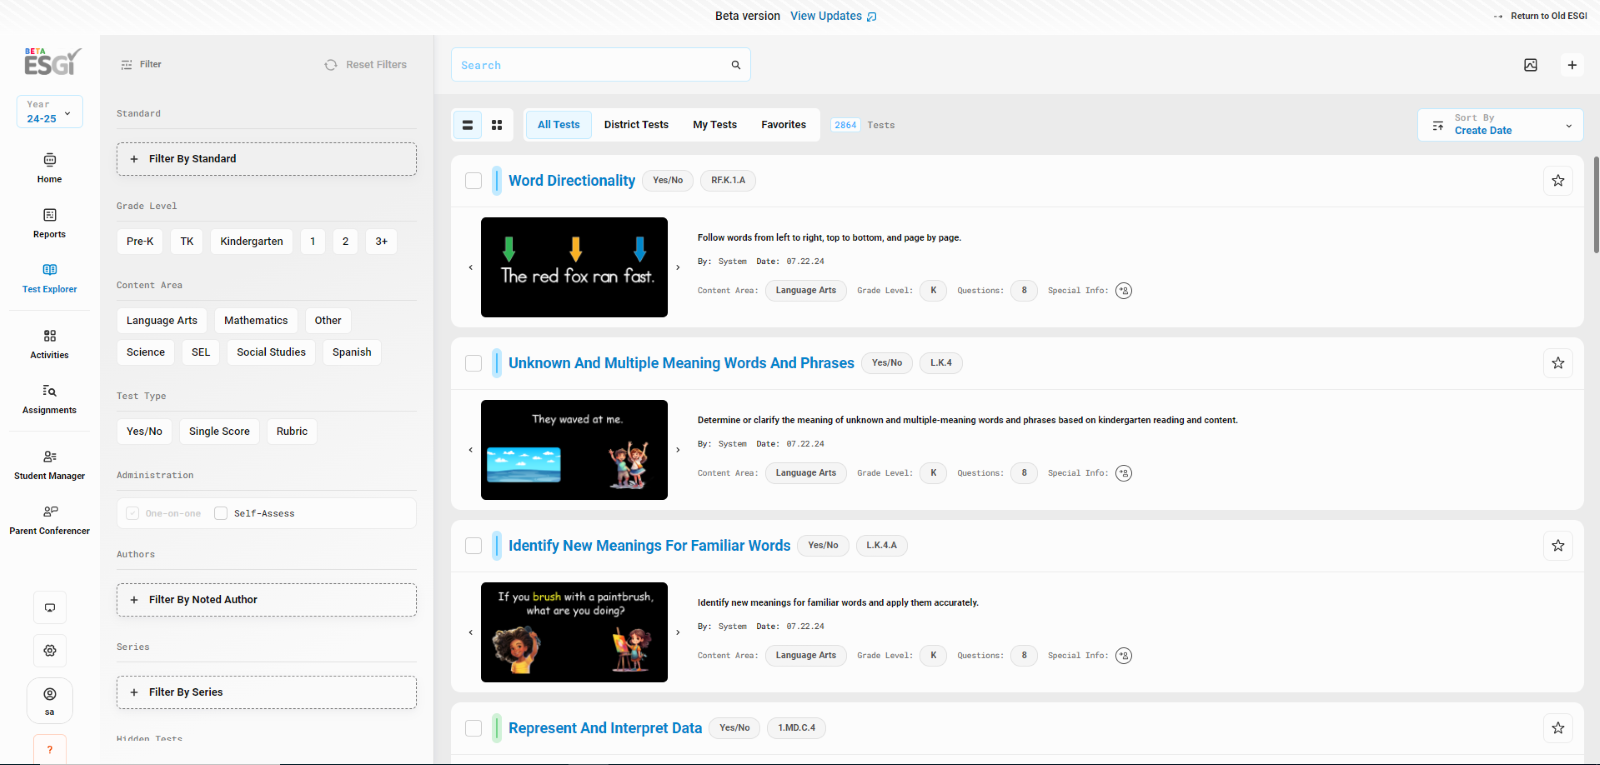Click the plus icon to add test
This screenshot has height=765, width=1600.
(1572, 65)
